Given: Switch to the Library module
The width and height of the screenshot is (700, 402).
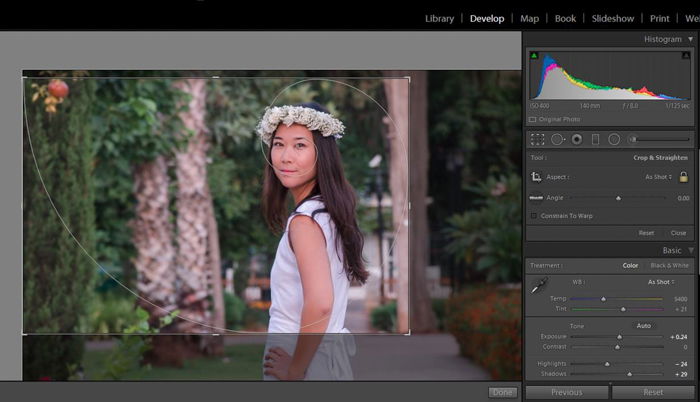Looking at the screenshot, I should coord(439,18).
